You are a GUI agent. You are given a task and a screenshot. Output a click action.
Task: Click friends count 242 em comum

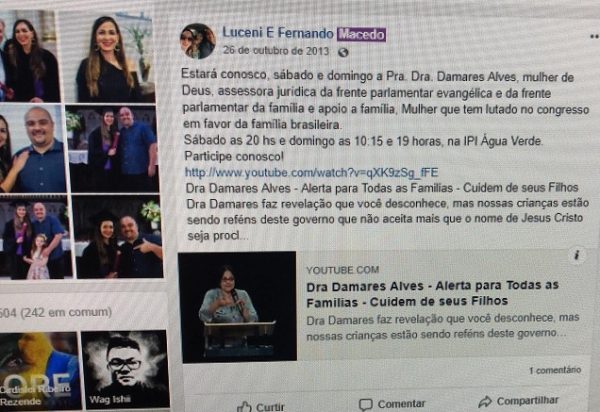coord(56,313)
